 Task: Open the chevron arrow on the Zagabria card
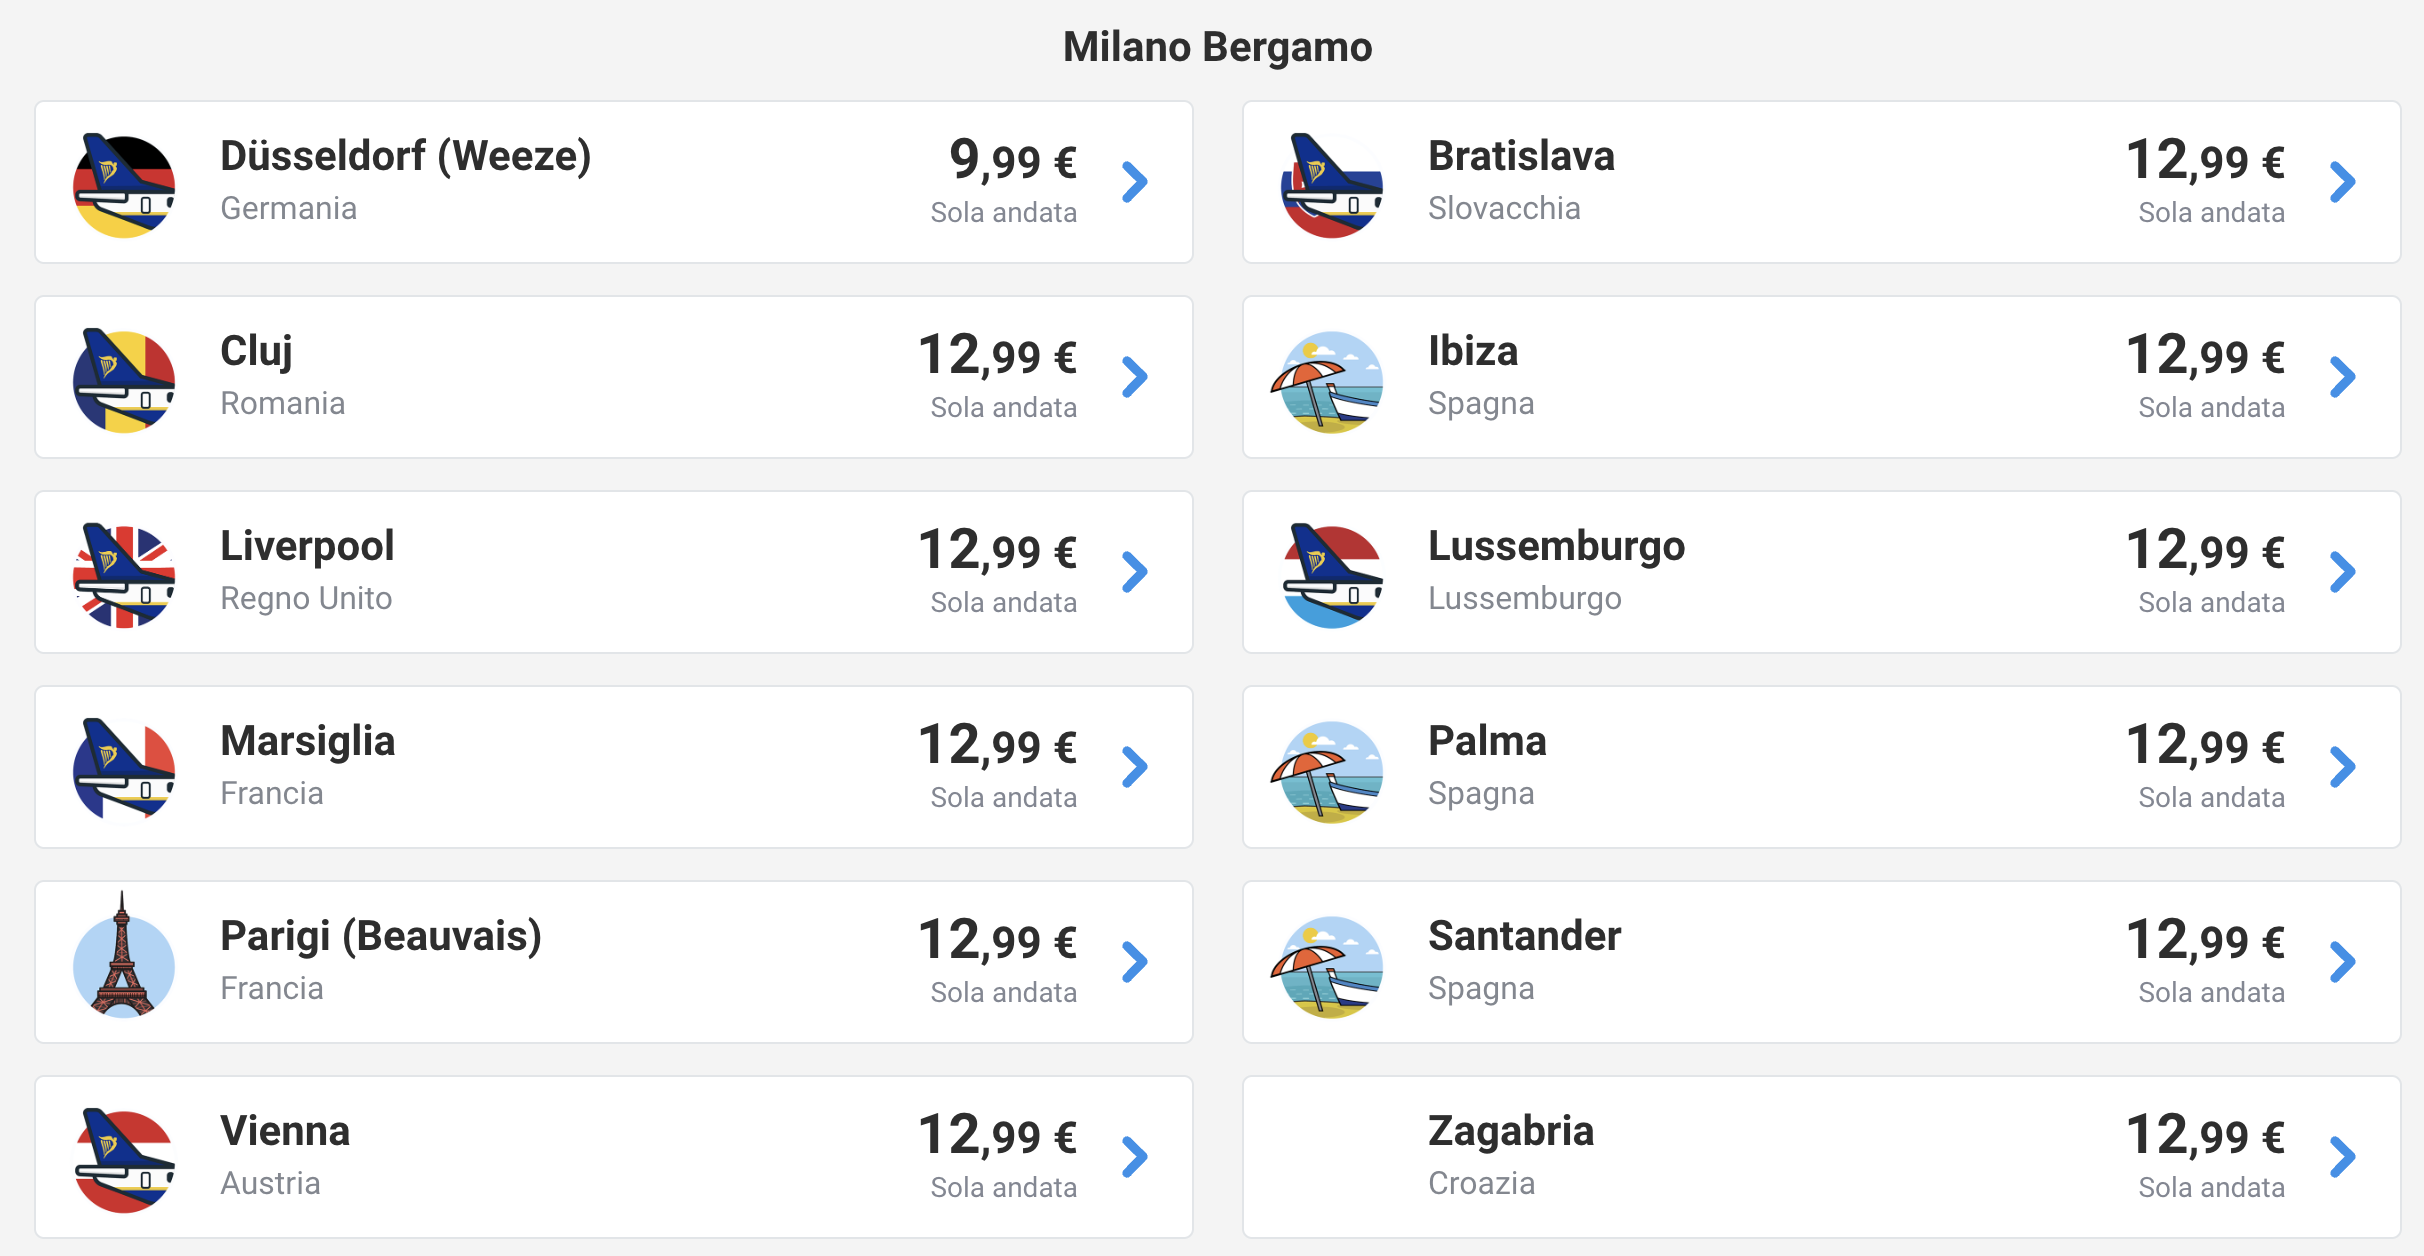click(x=2342, y=1157)
